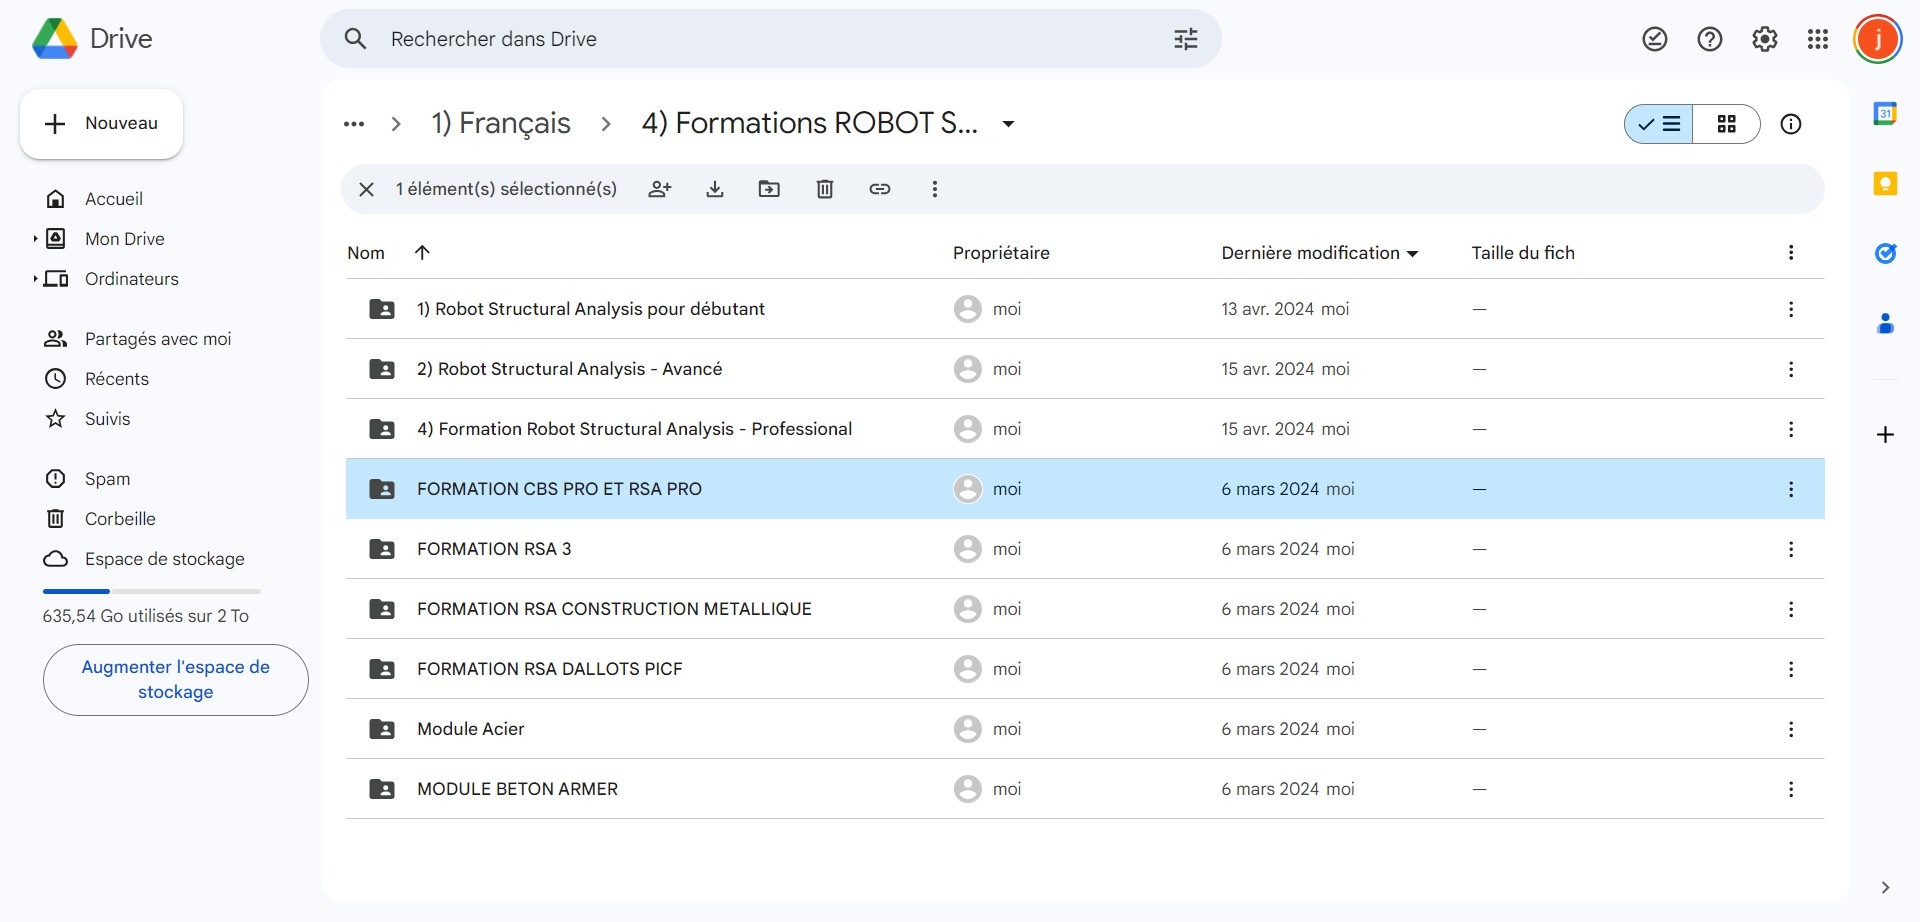This screenshot has height=922, width=1920.
Task: Open Dernière modification sort dropdown
Action: [x=1413, y=254]
